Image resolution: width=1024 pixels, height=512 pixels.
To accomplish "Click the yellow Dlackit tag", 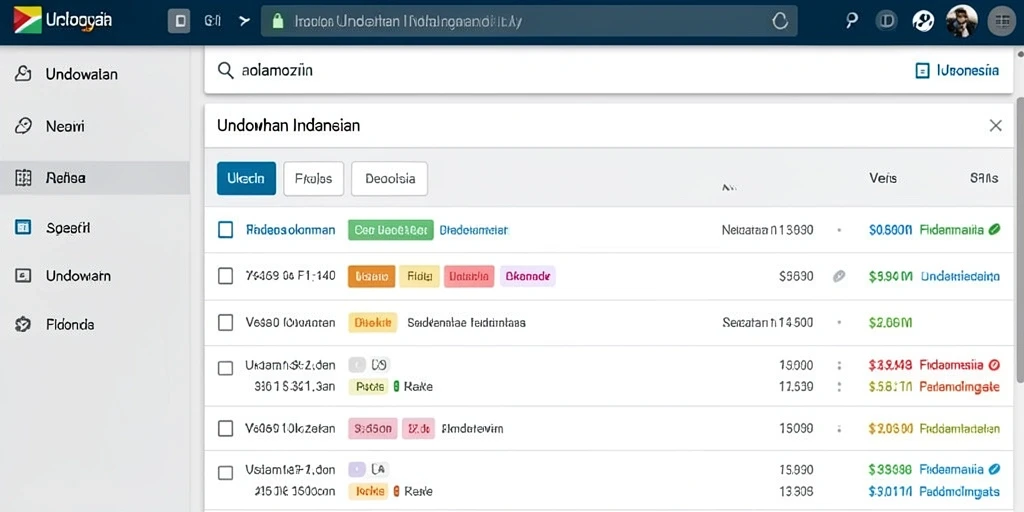I will pos(372,322).
